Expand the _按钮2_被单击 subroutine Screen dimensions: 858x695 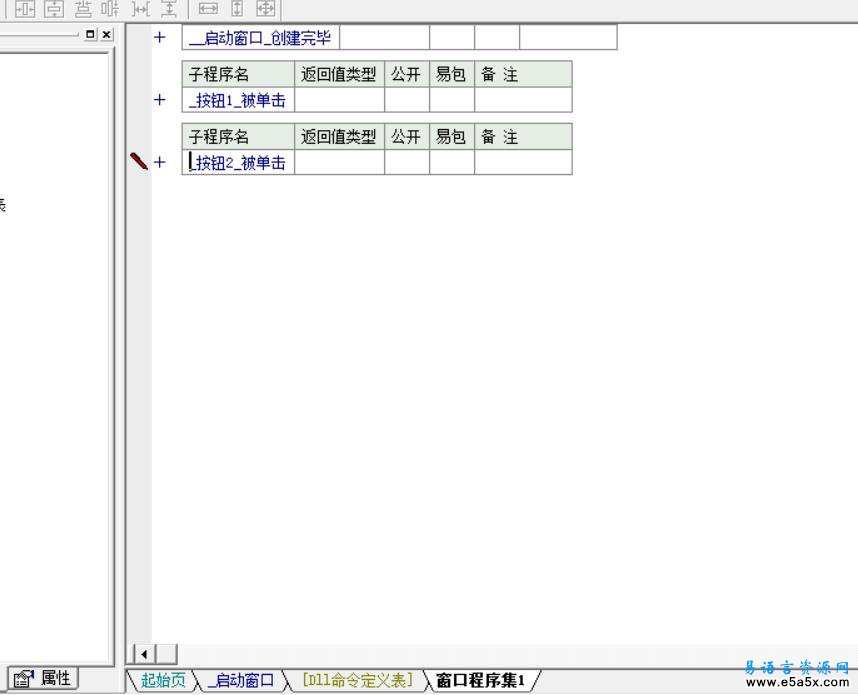click(x=159, y=162)
